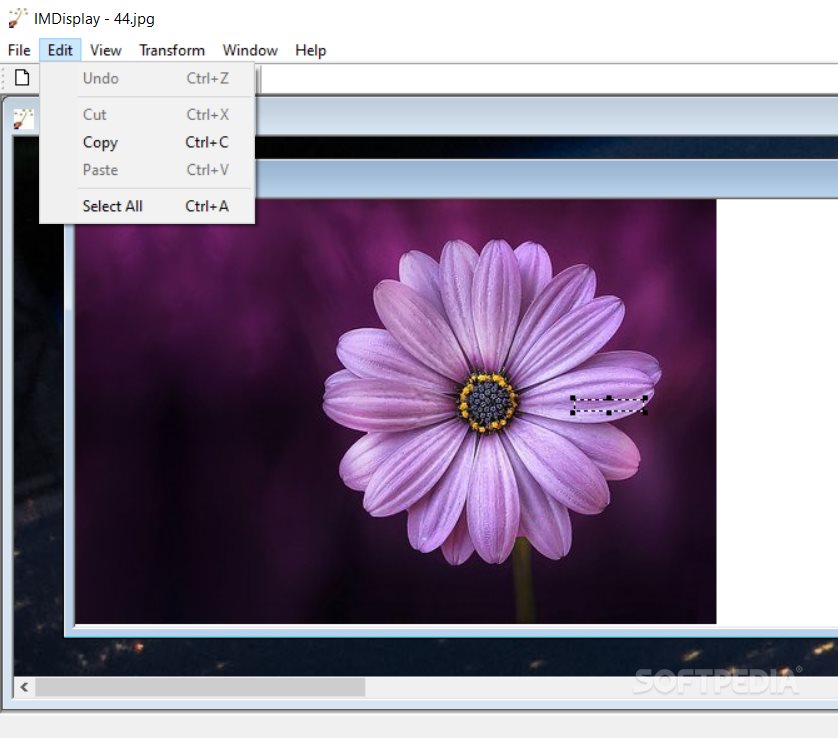The image size is (838, 738).
Task: Open the Transform menu
Action: coord(172,50)
